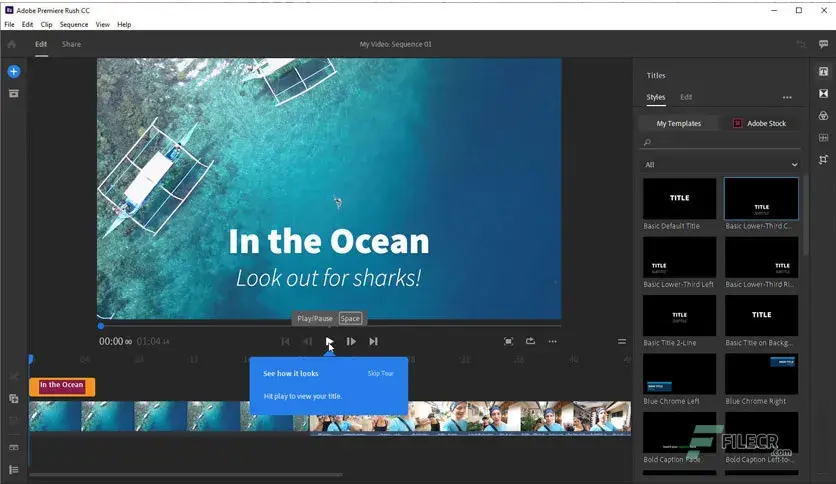Image resolution: width=836 pixels, height=484 pixels.
Task: Click the 'In the Ocean' title text in preview
Action: (329, 241)
